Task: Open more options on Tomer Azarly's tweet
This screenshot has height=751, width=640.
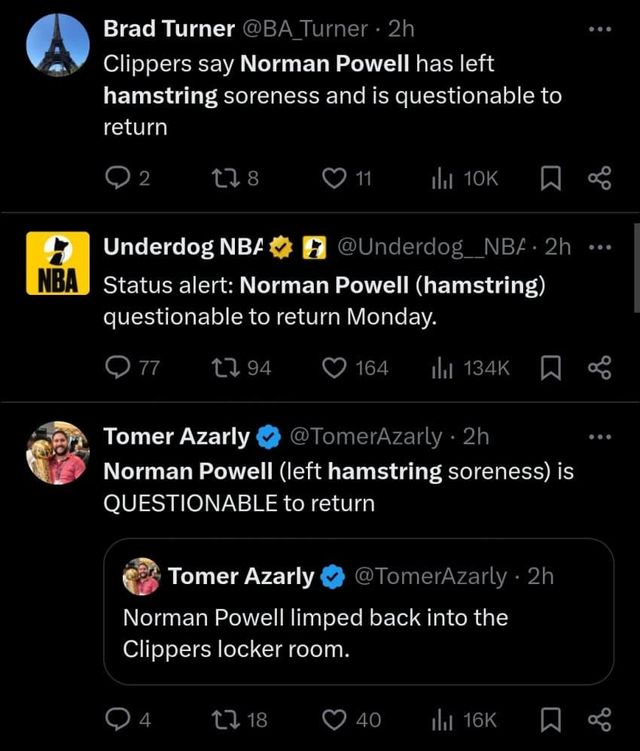Action: [599, 436]
